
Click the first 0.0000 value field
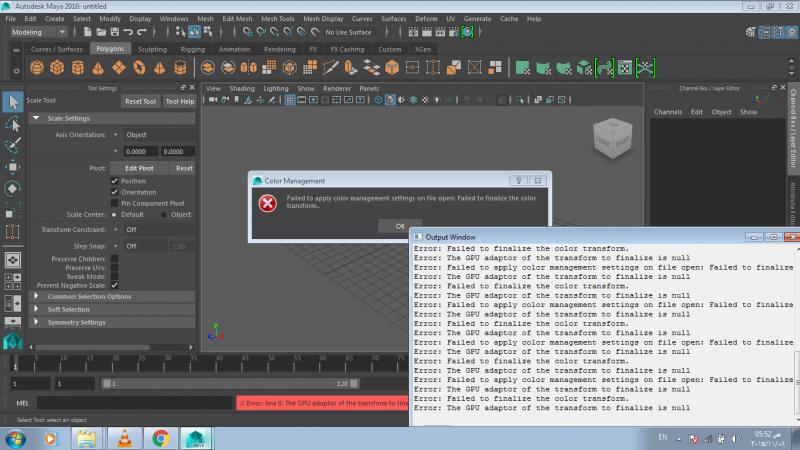140,152
